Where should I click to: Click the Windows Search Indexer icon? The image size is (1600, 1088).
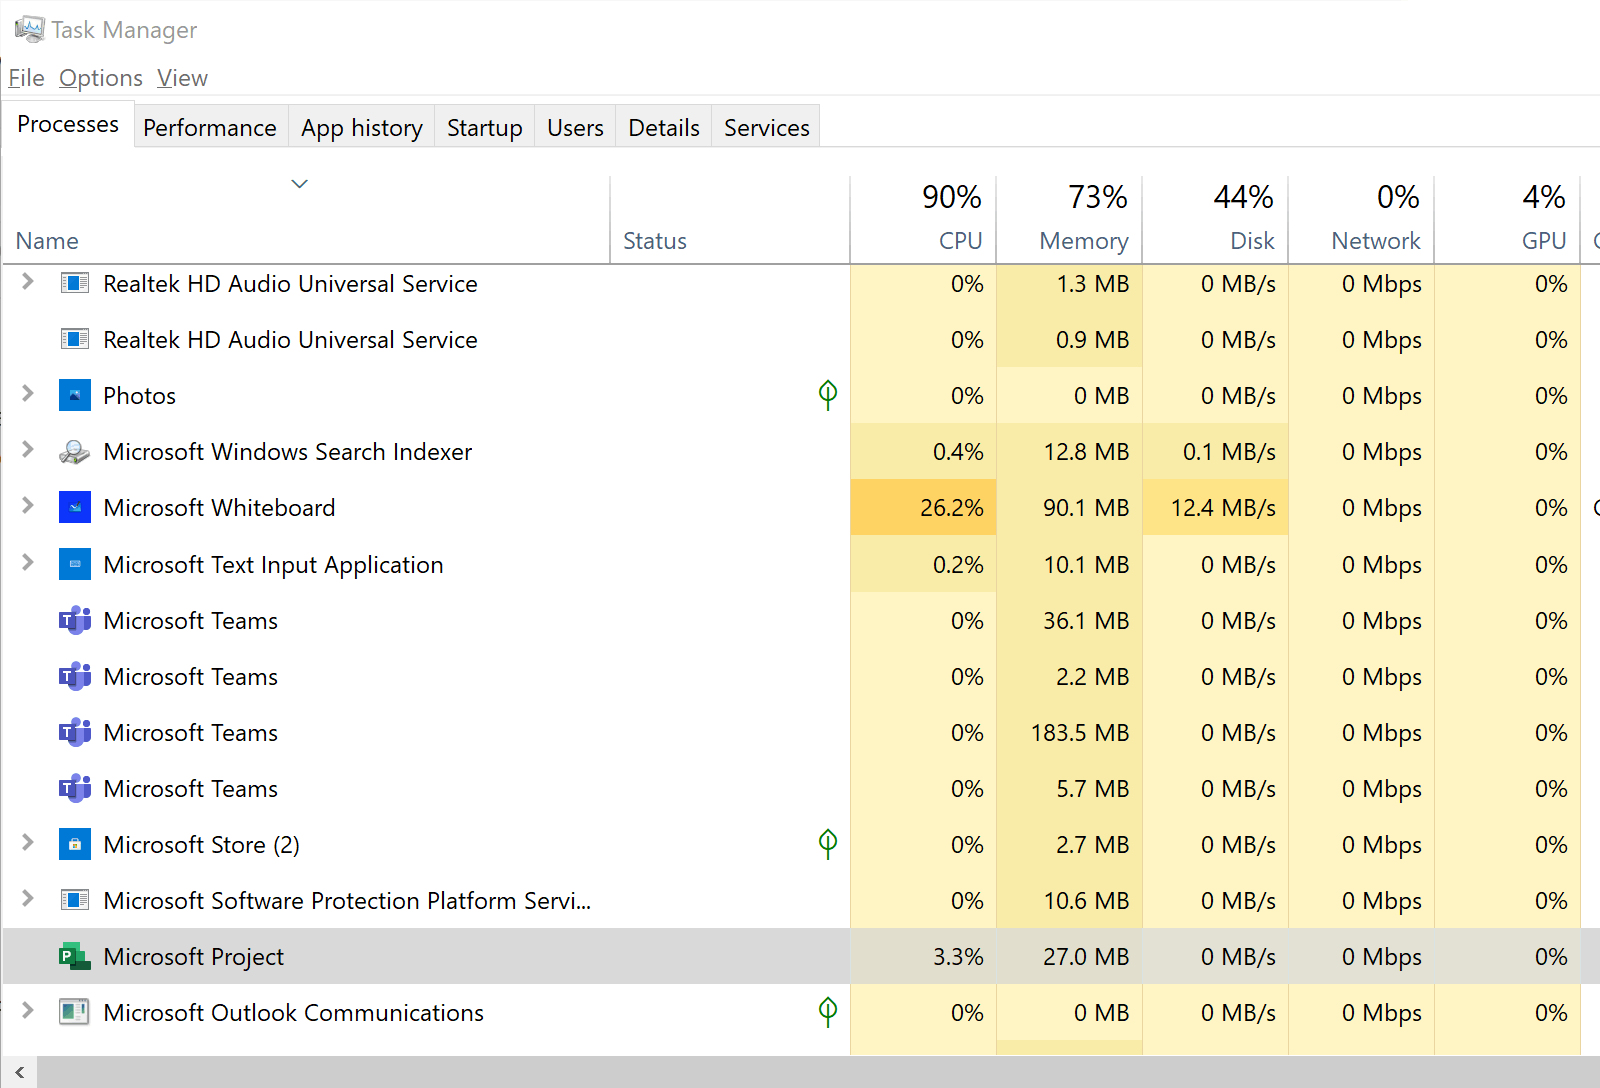[x=75, y=452]
